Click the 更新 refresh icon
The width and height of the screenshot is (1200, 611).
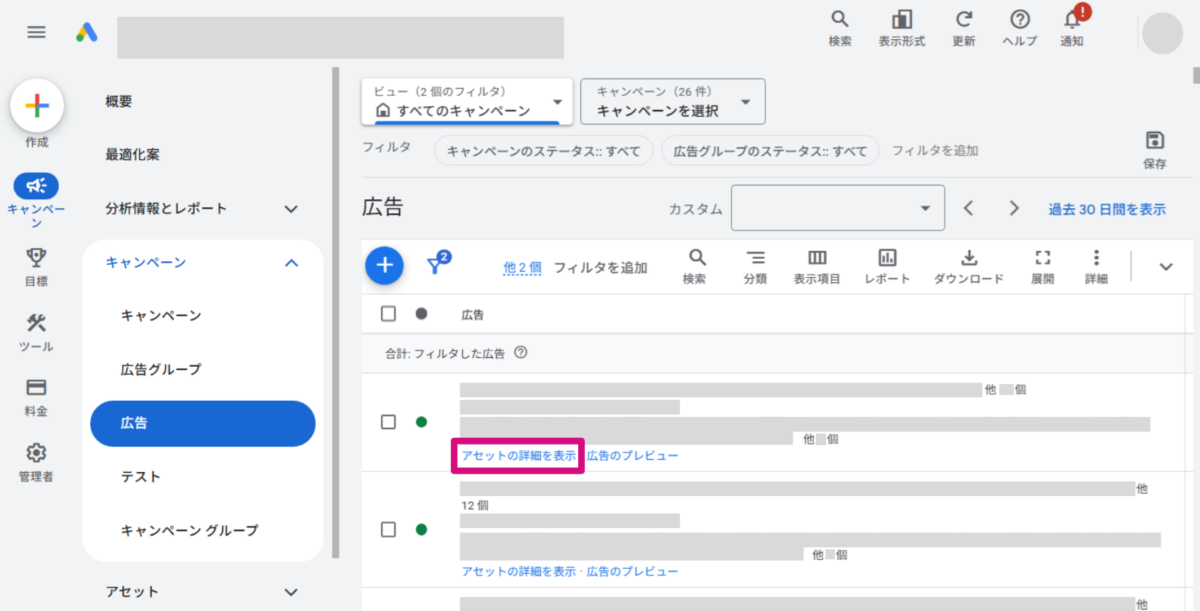point(964,20)
